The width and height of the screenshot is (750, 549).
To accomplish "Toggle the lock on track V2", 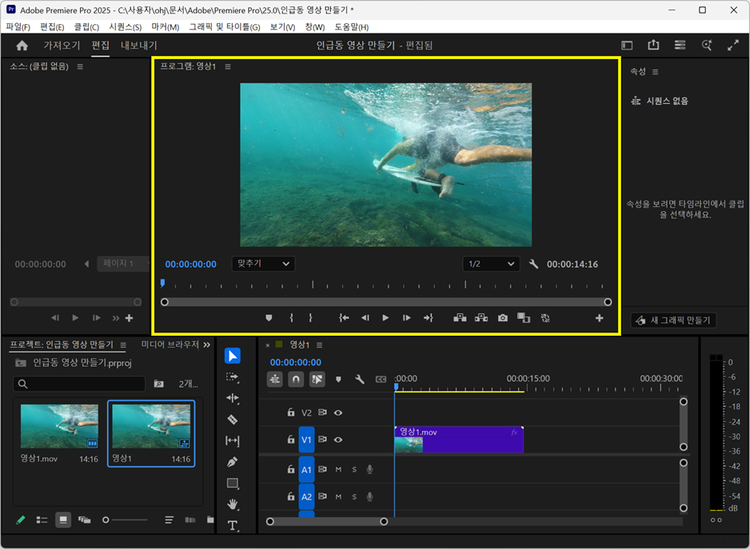I will pos(291,412).
